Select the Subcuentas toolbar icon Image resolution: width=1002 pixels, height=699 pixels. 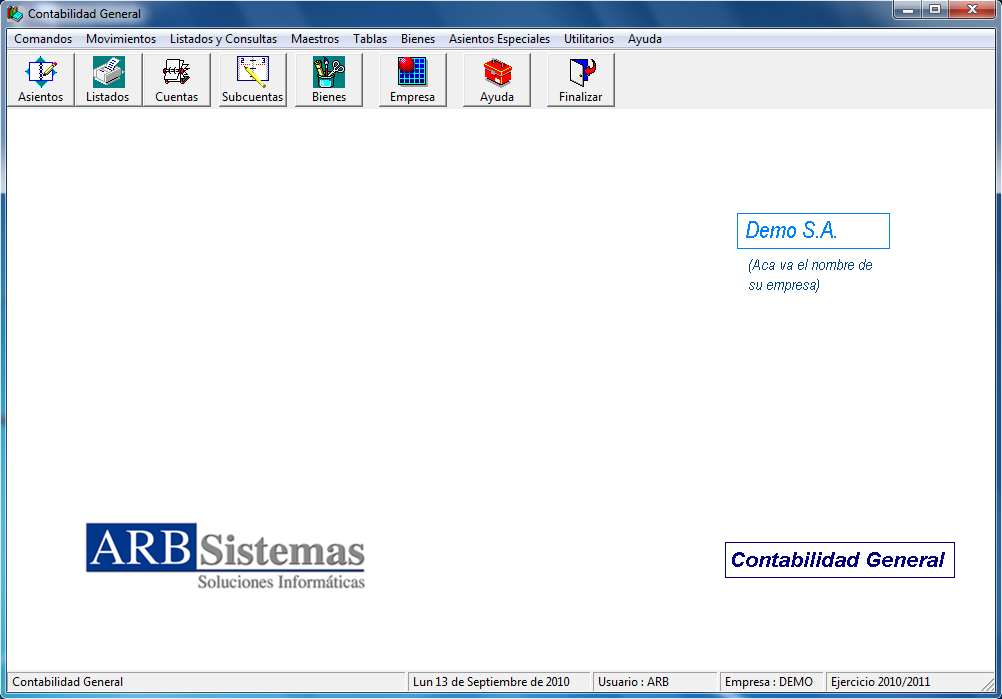pos(252,79)
